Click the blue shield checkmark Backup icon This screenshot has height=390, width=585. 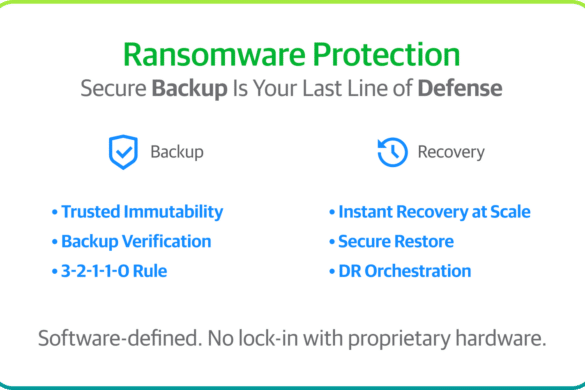pyautogui.click(x=123, y=152)
